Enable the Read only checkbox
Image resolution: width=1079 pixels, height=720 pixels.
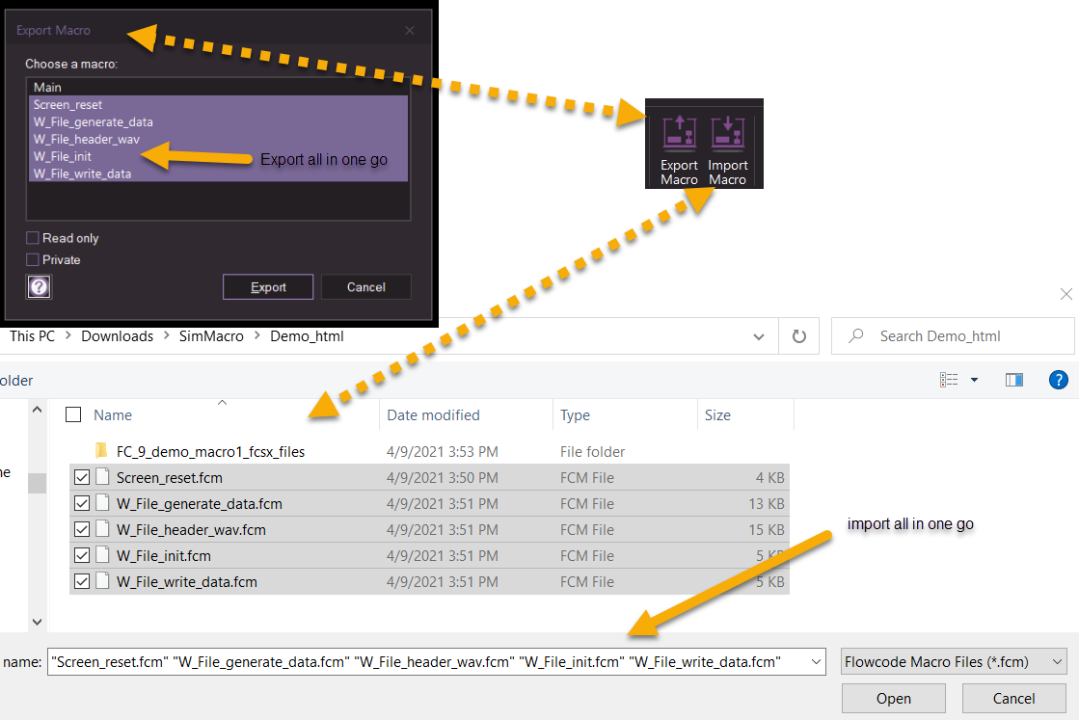coord(33,238)
